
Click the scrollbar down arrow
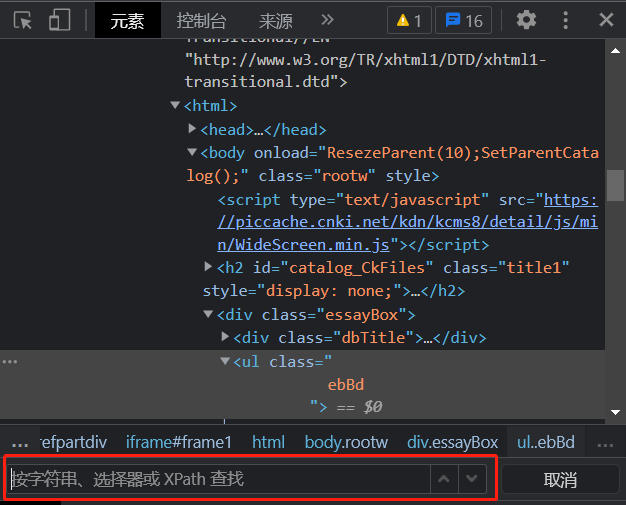[x=615, y=412]
